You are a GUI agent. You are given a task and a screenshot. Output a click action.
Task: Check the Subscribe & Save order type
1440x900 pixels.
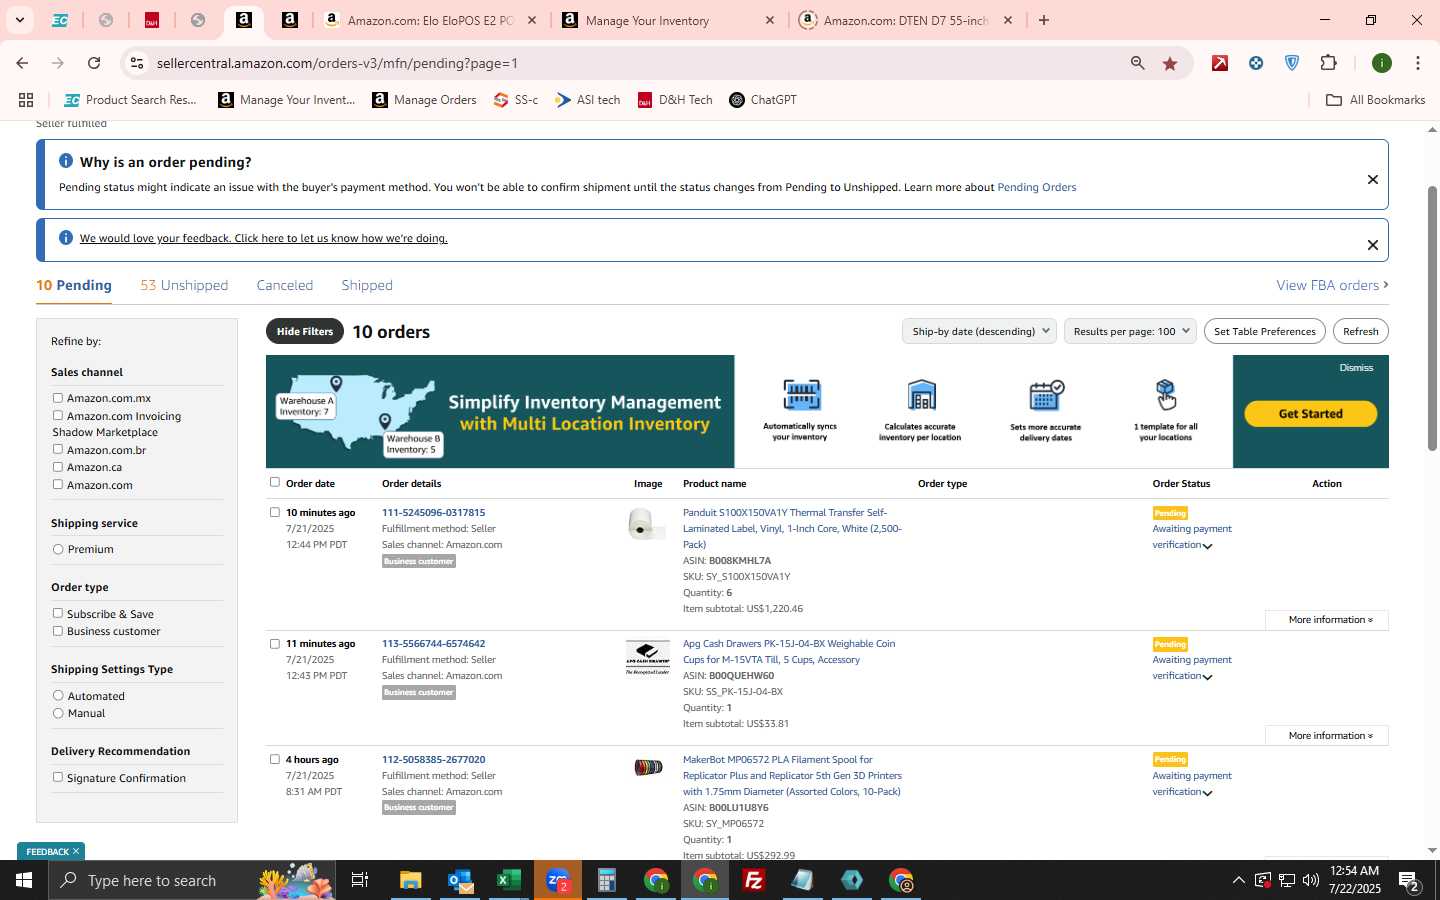pyautogui.click(x=58, y=613)
